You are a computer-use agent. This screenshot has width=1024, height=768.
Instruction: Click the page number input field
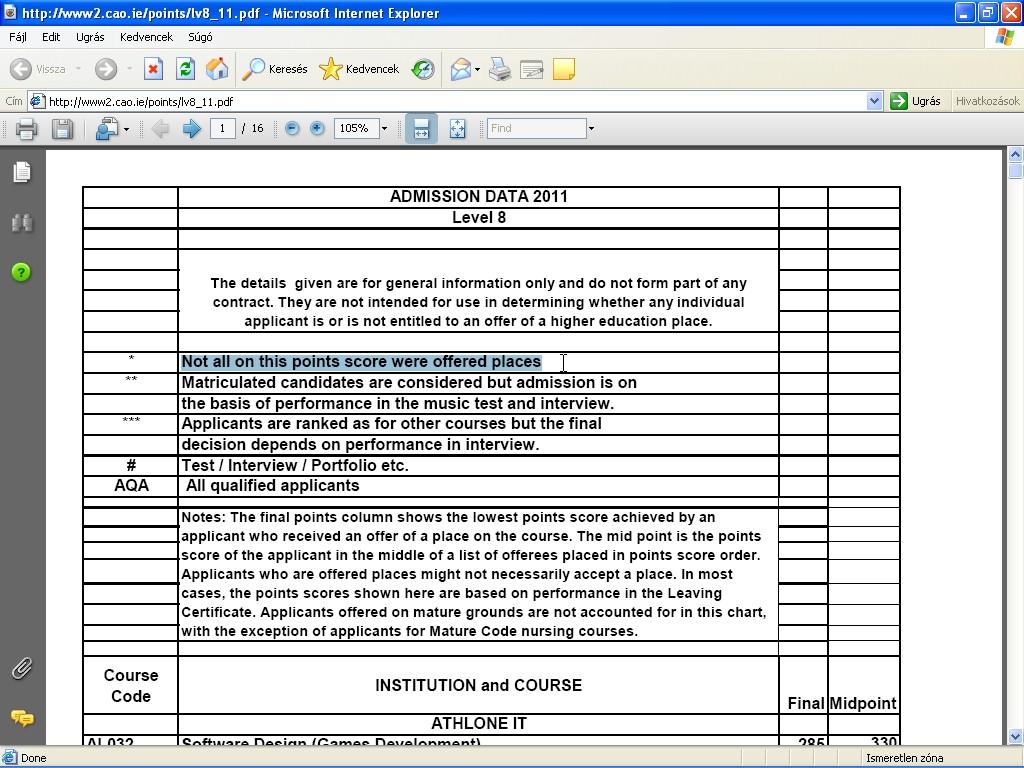[x=223, y=129]
